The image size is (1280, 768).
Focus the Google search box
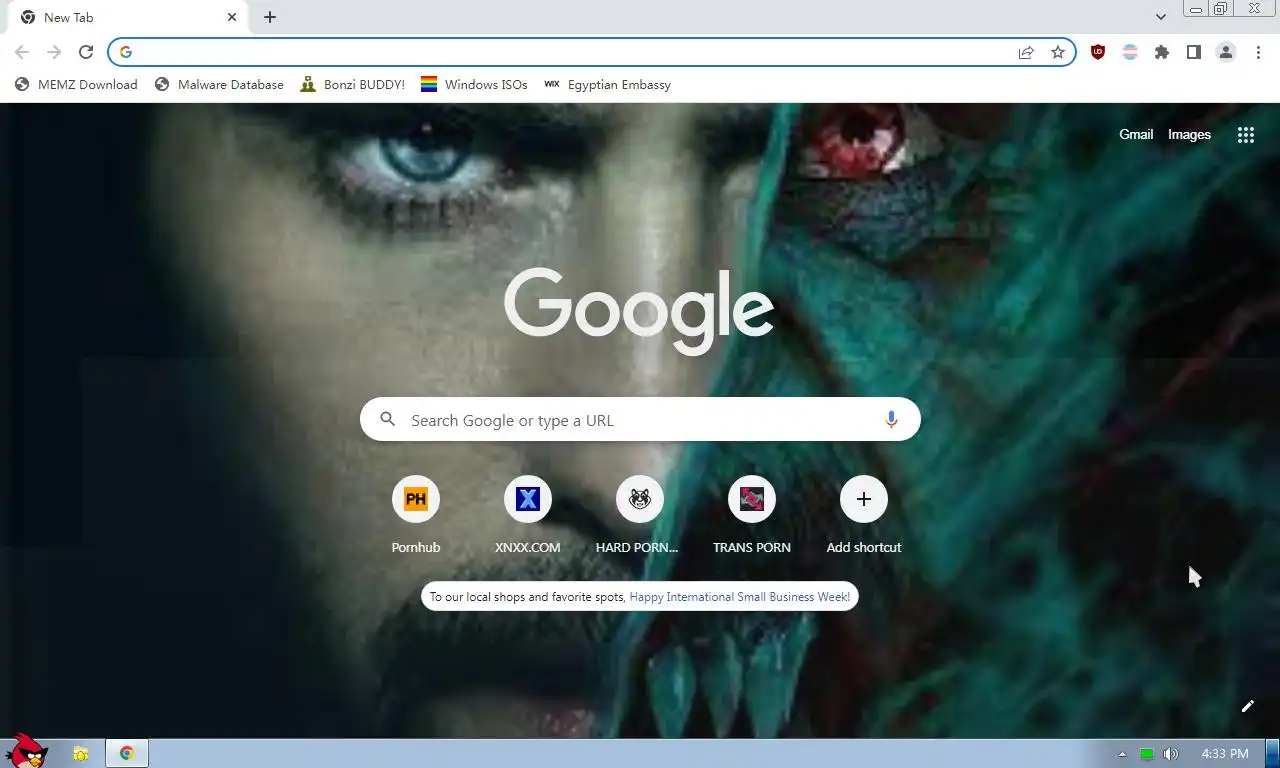[640, 420]
